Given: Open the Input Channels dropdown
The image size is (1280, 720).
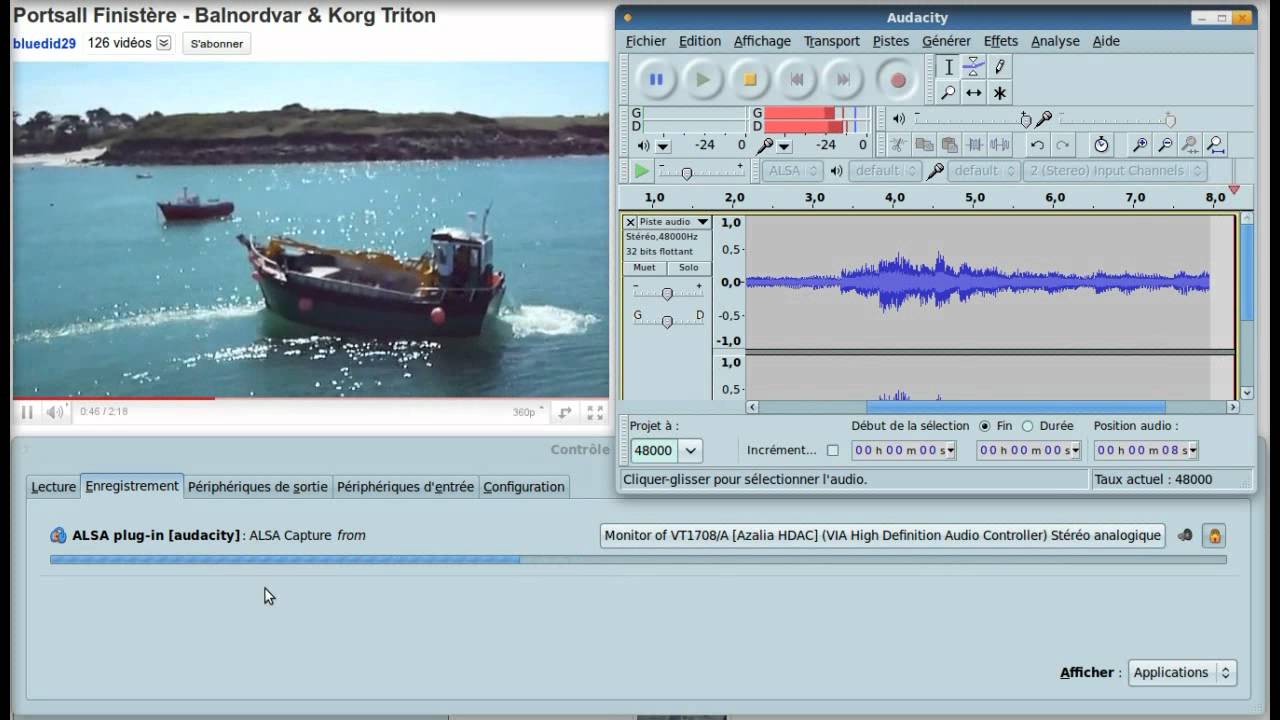Looking at the screenshot, I should point(1113,171).
